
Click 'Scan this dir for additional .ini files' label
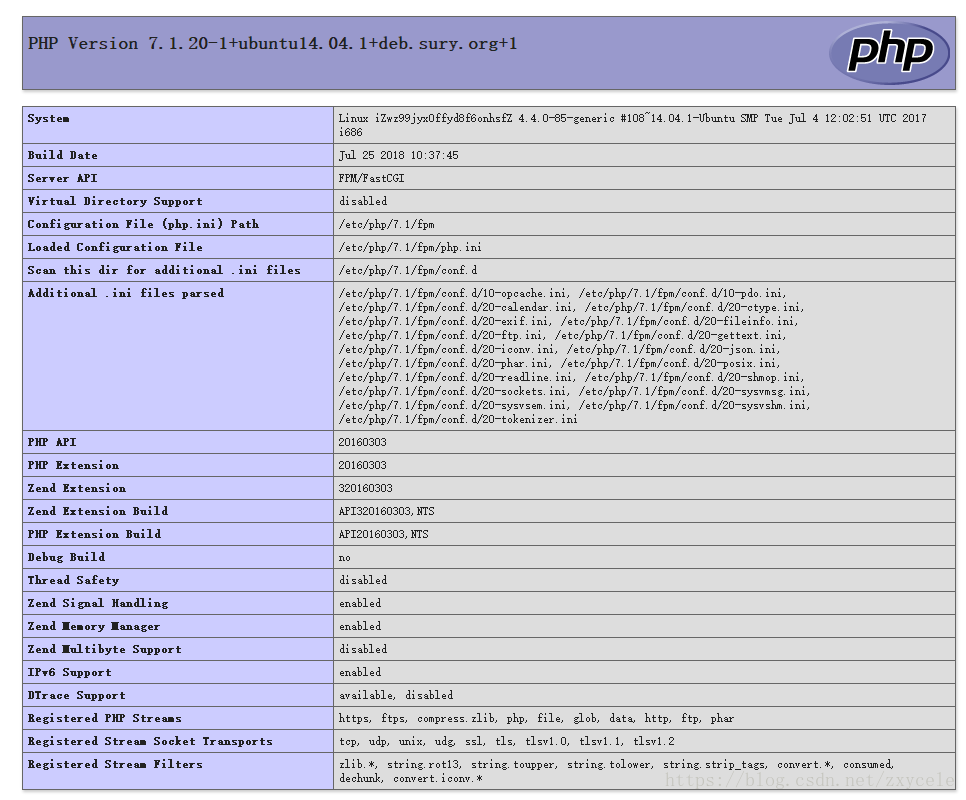(164, 270)
